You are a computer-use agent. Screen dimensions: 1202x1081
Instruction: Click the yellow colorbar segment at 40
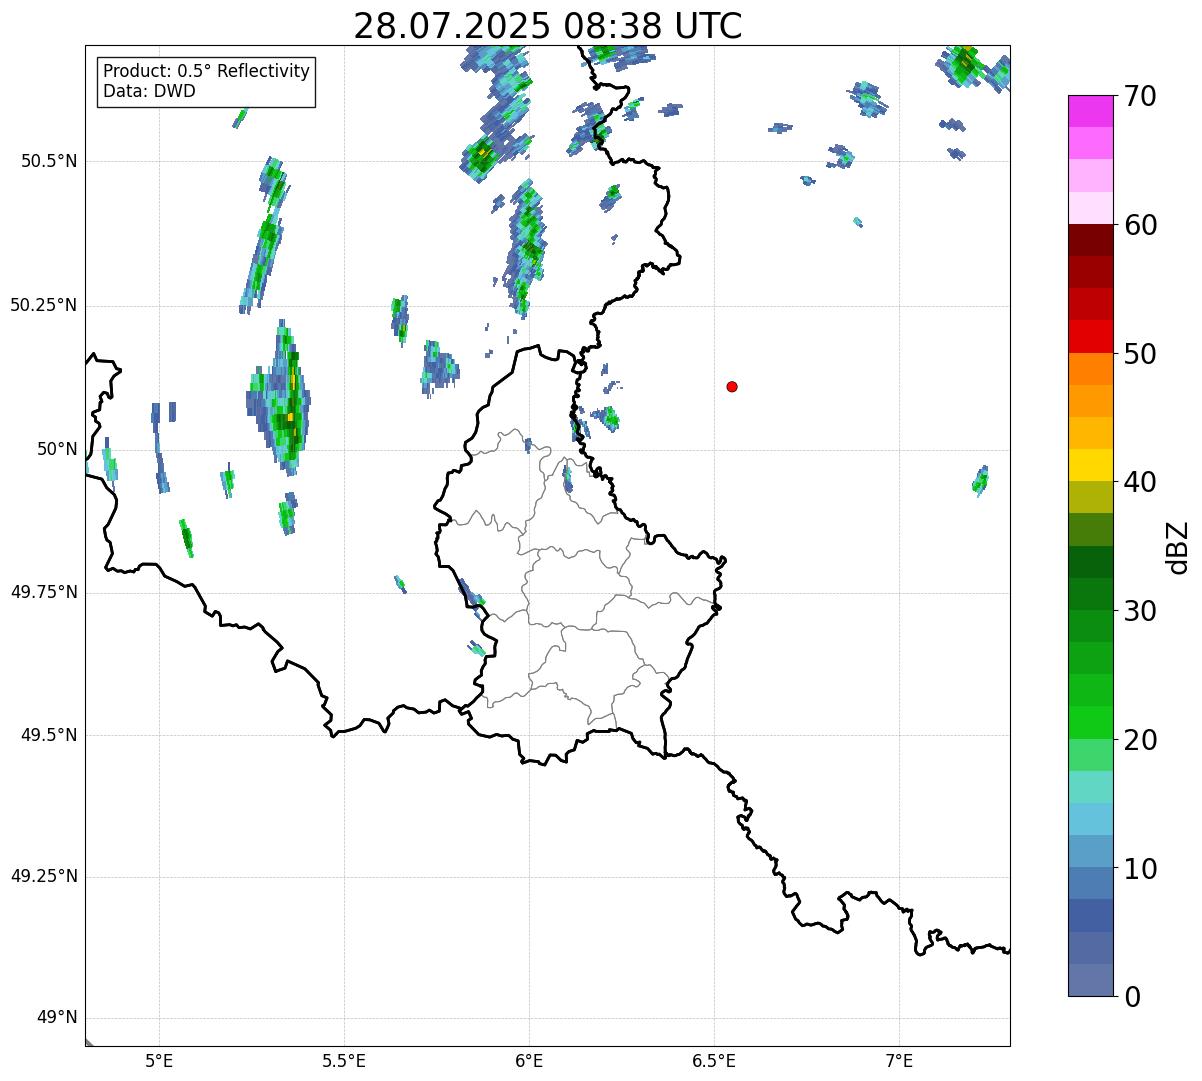(x=1090, y=465)
